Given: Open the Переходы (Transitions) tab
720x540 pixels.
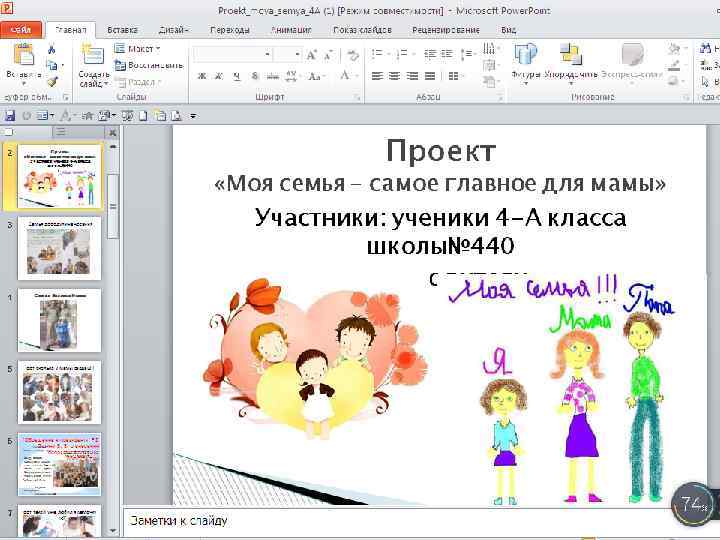Looking at the screenshot, I should coord(230,30).
